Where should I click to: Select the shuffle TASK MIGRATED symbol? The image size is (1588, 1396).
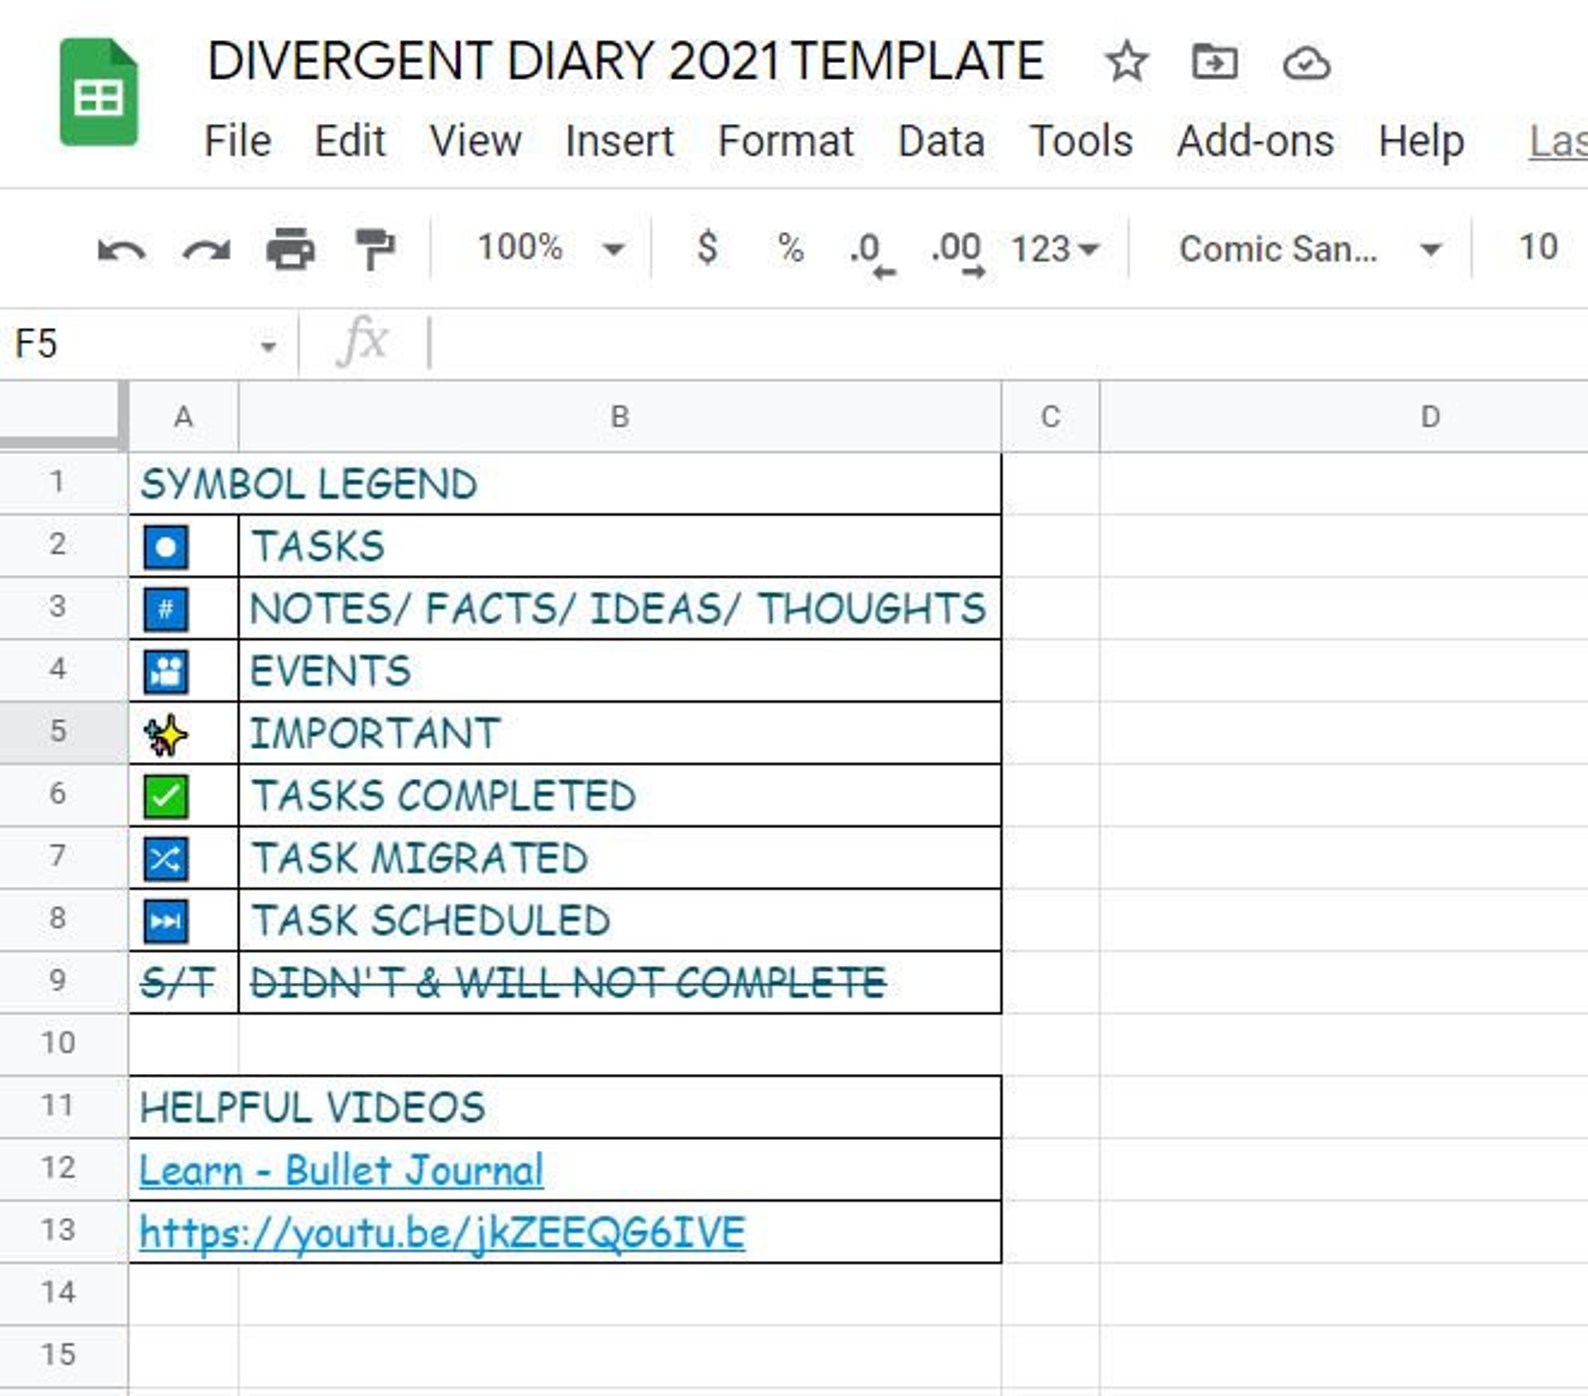[184, 858]
